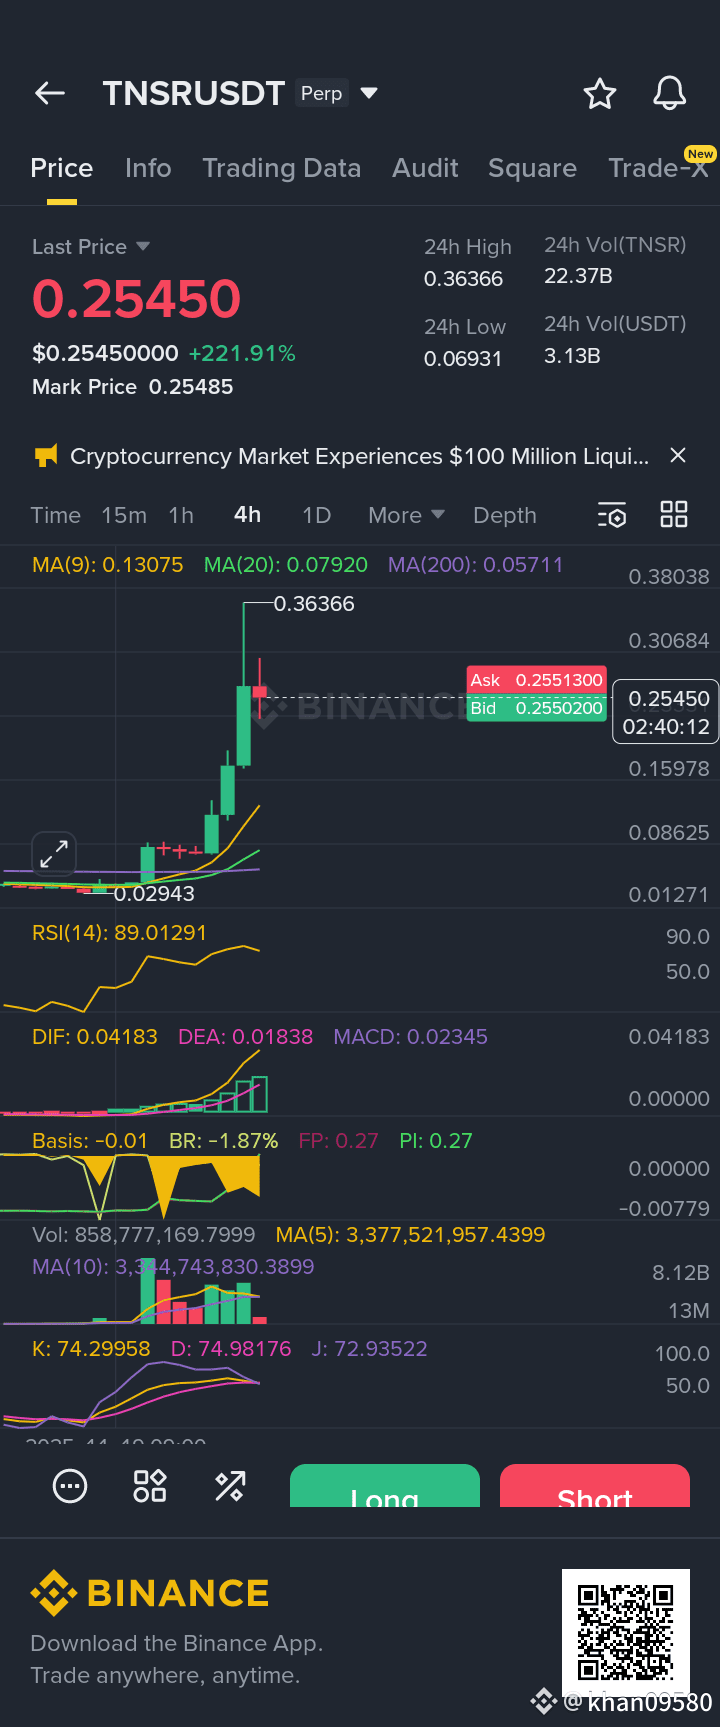Tap the 24h Low value 0.06931
This screenshot has height=1727, width=720.
tap(463, 359)
